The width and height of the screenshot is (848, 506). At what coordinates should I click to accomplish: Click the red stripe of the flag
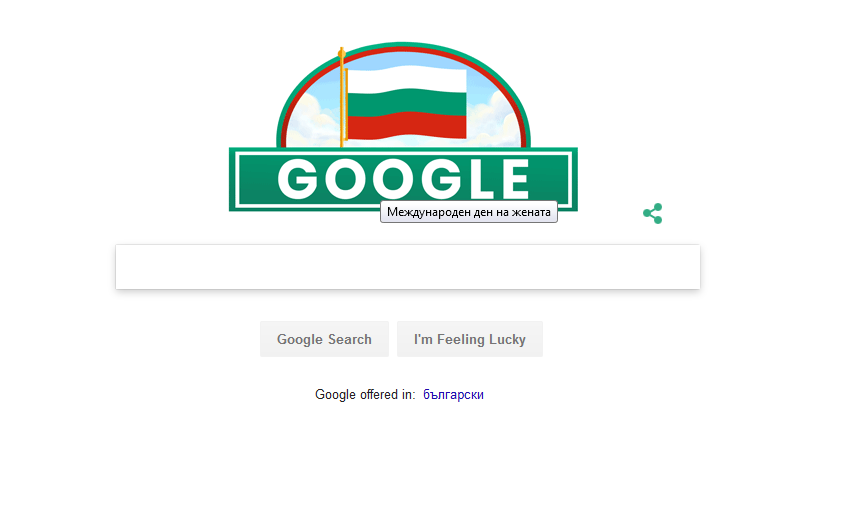407,126
